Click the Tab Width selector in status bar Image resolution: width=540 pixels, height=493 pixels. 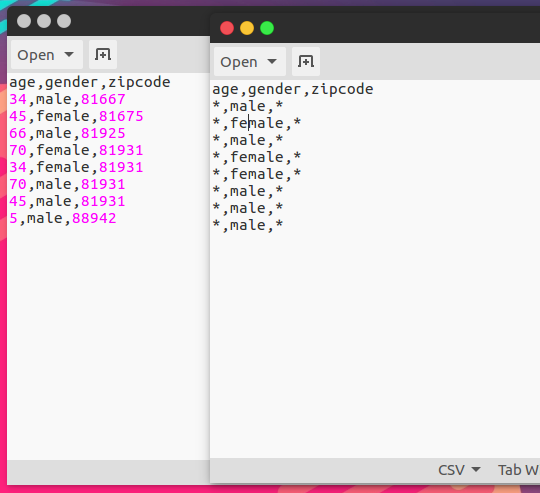pos(519,470)
